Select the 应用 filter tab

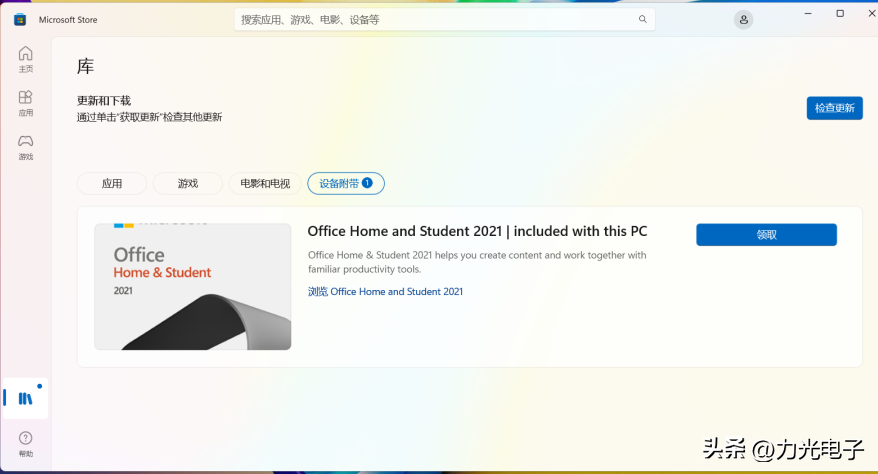[112, 184]
